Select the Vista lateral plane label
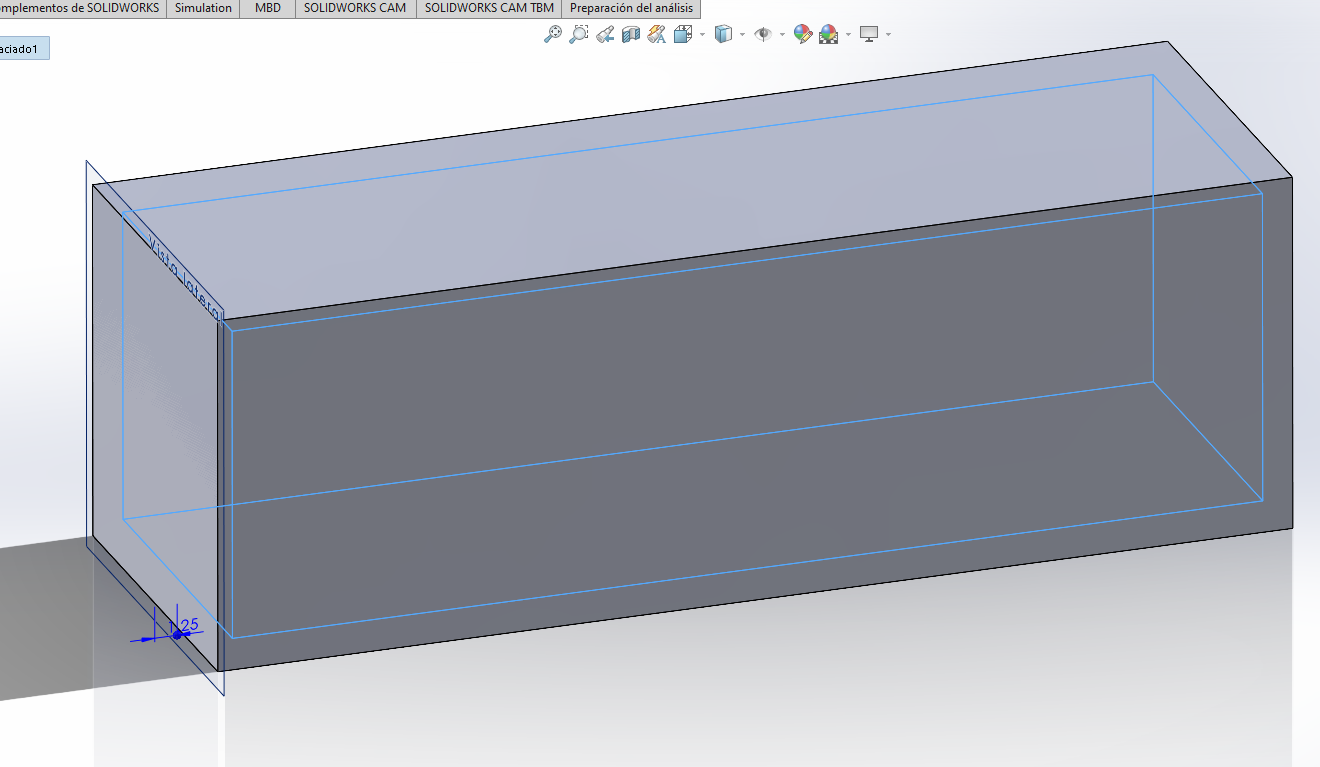 (x=184, y=279)
